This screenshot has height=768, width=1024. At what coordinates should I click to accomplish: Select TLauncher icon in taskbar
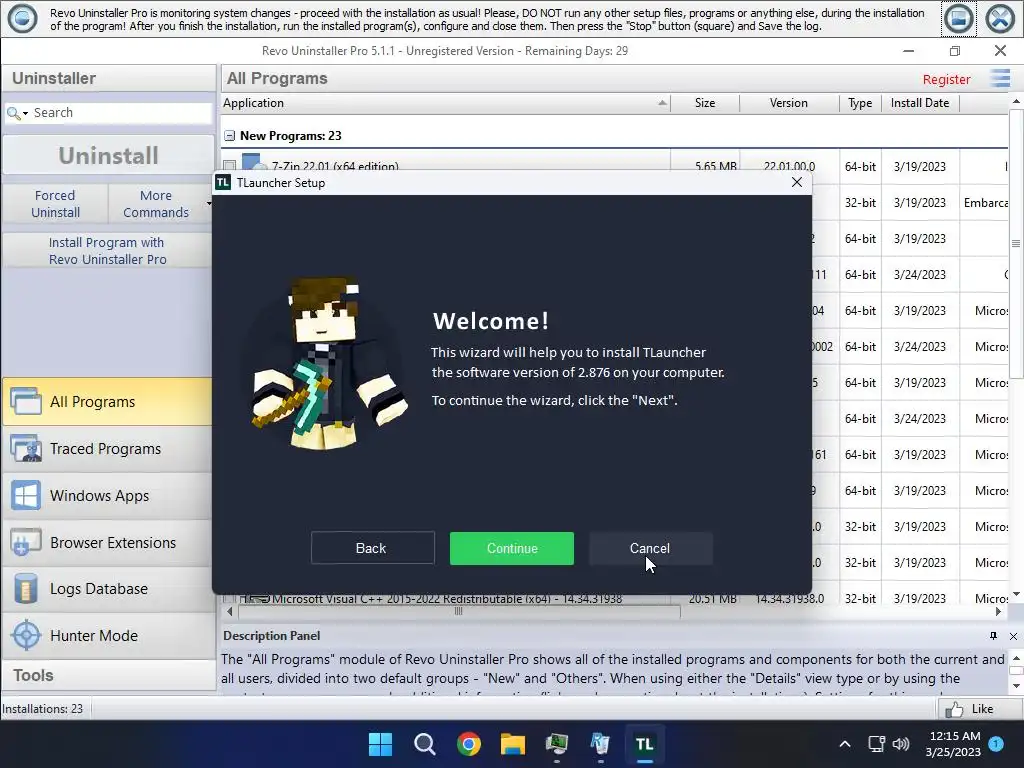tap(645, 744)
